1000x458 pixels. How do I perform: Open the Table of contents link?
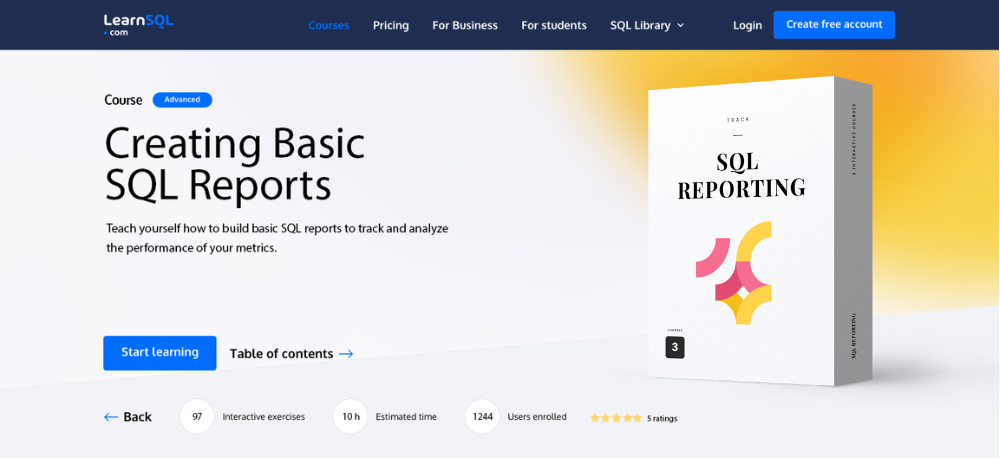tap(291, 353)
